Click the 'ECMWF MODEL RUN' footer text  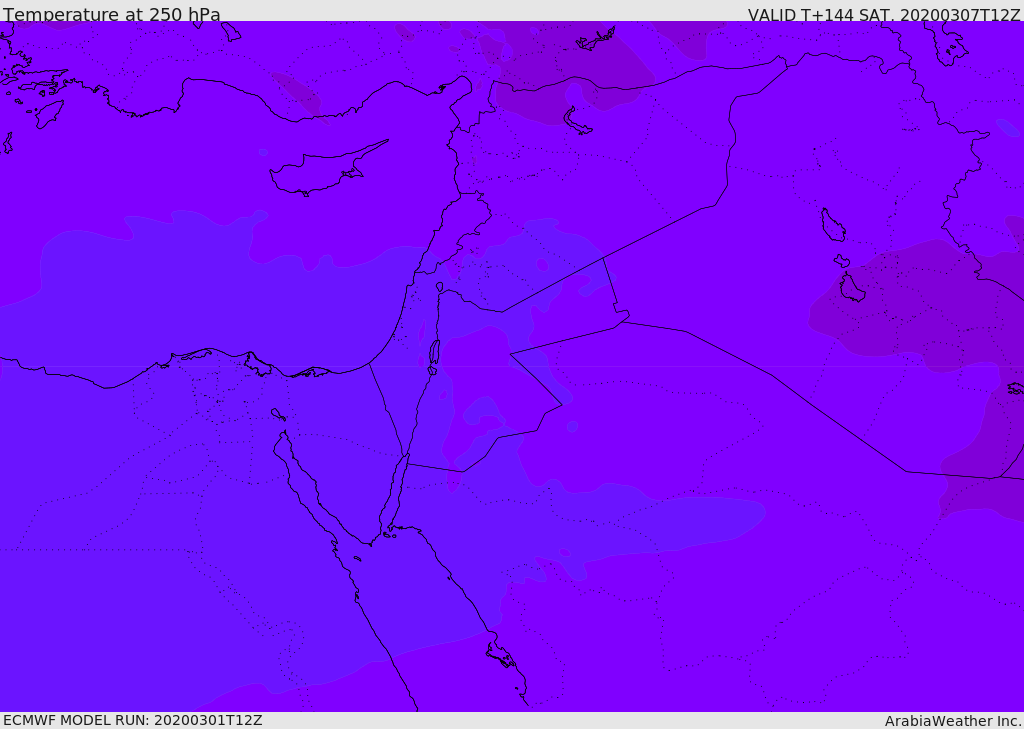pos(132,720)
